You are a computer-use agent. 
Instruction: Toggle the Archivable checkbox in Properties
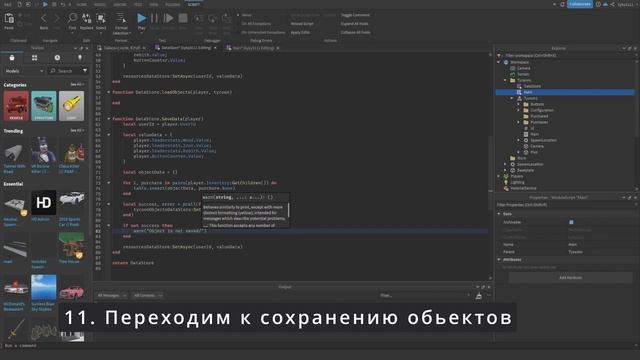pyautogui.click(x=571, y=222)
